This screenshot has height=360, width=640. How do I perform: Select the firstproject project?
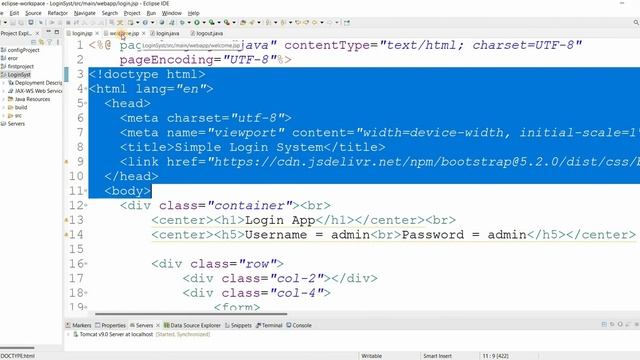coord(20,66)
